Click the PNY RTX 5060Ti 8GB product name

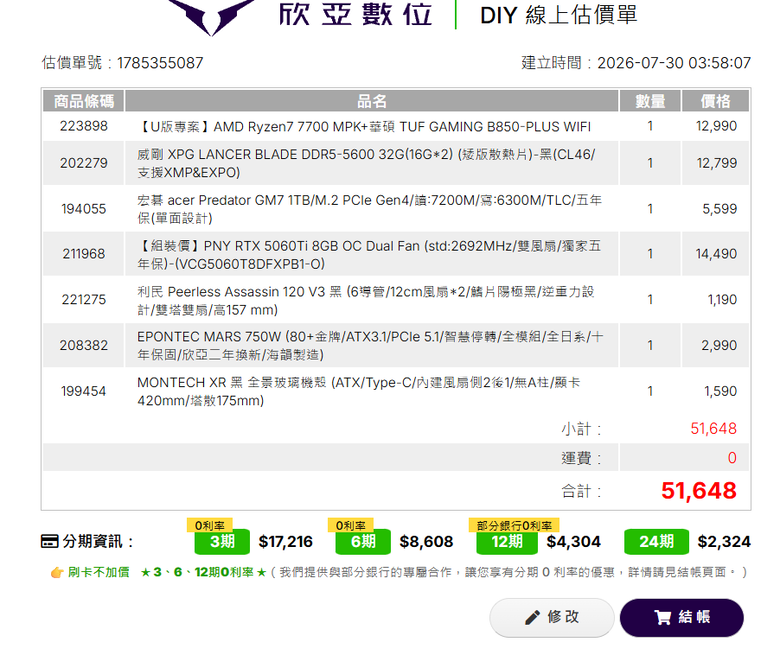click(x=369, y=255)
